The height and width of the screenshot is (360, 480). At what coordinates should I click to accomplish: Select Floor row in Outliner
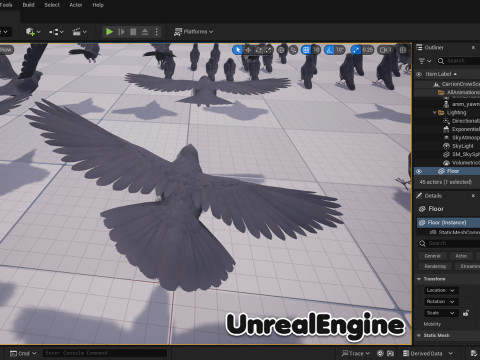point(447,171)
